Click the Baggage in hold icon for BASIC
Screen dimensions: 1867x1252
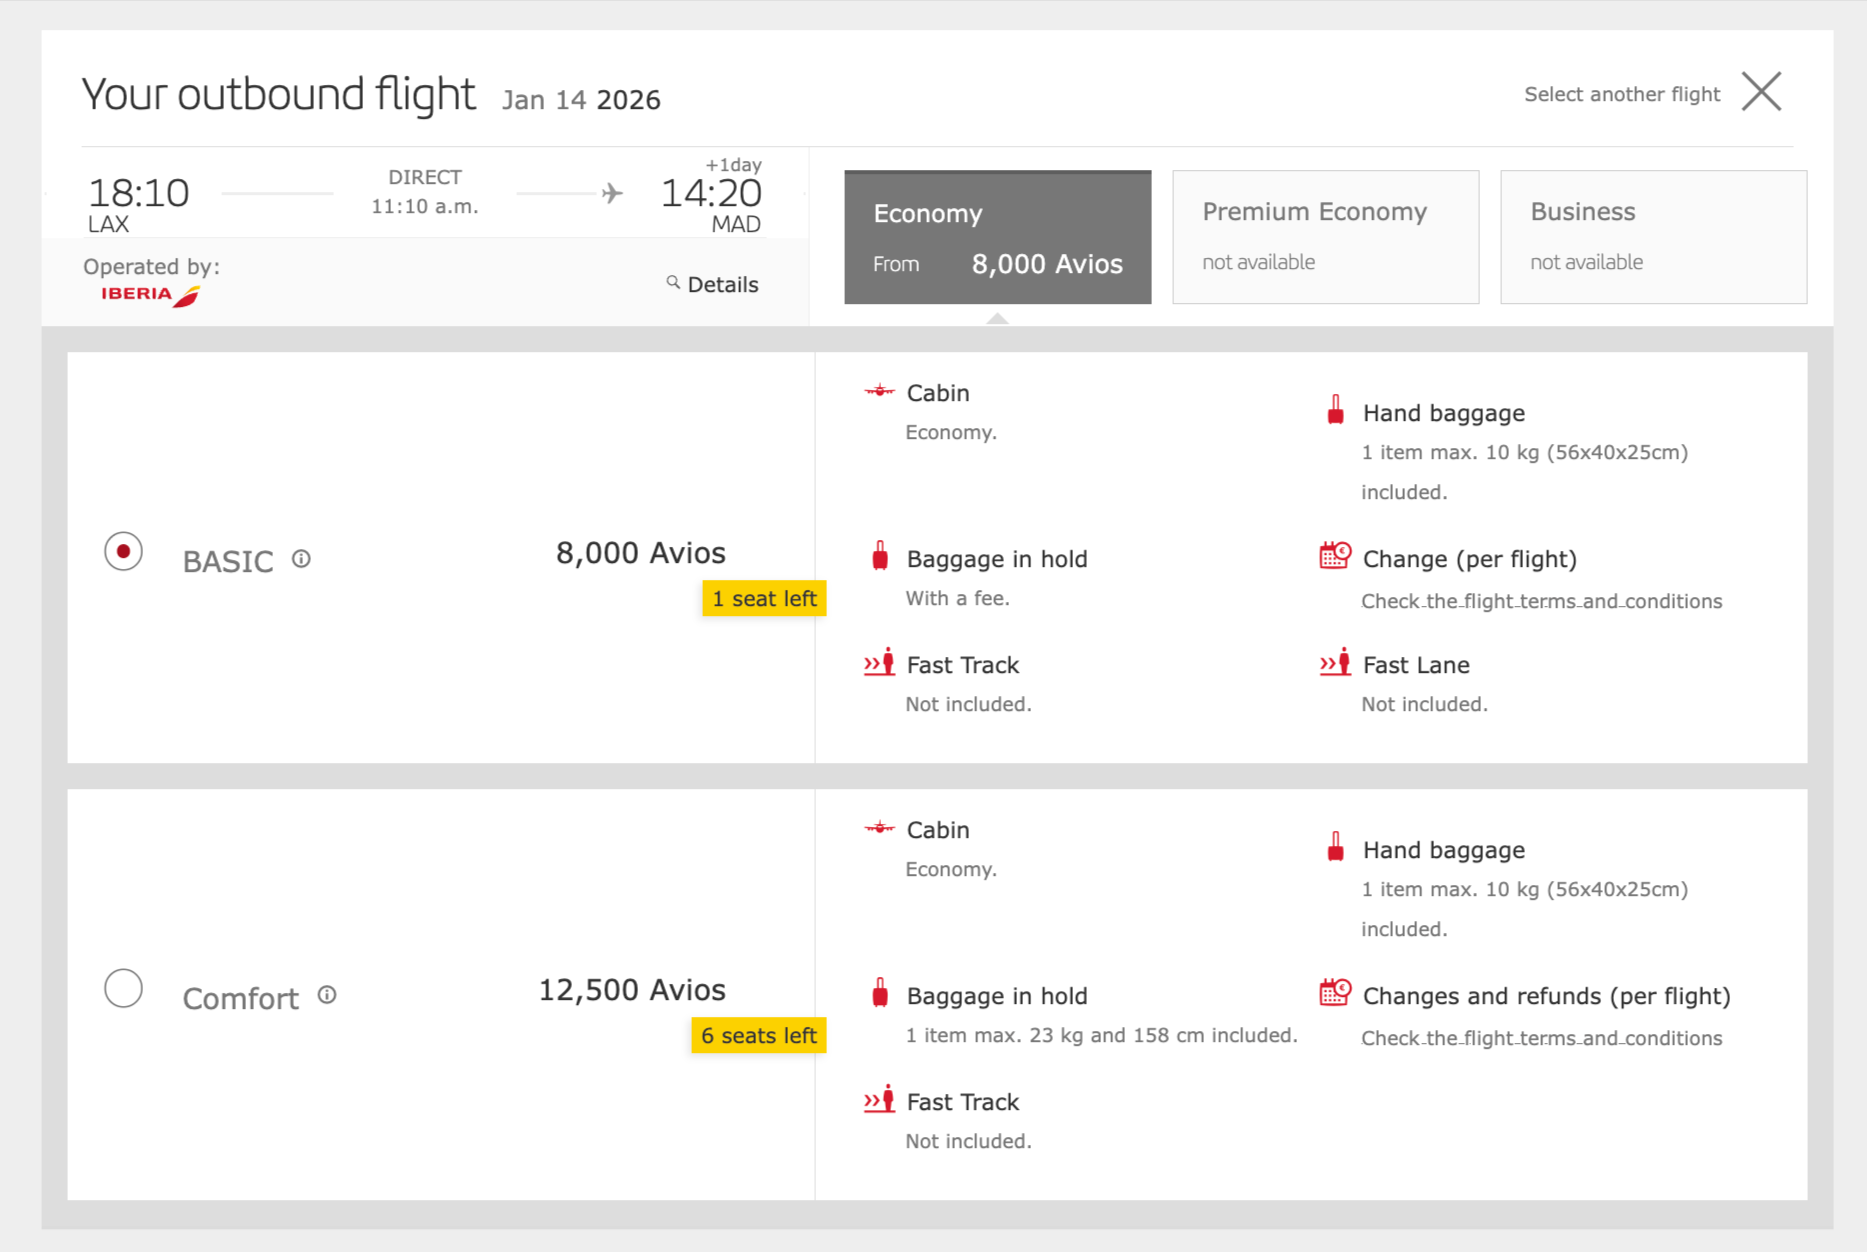tap(879, 556)
